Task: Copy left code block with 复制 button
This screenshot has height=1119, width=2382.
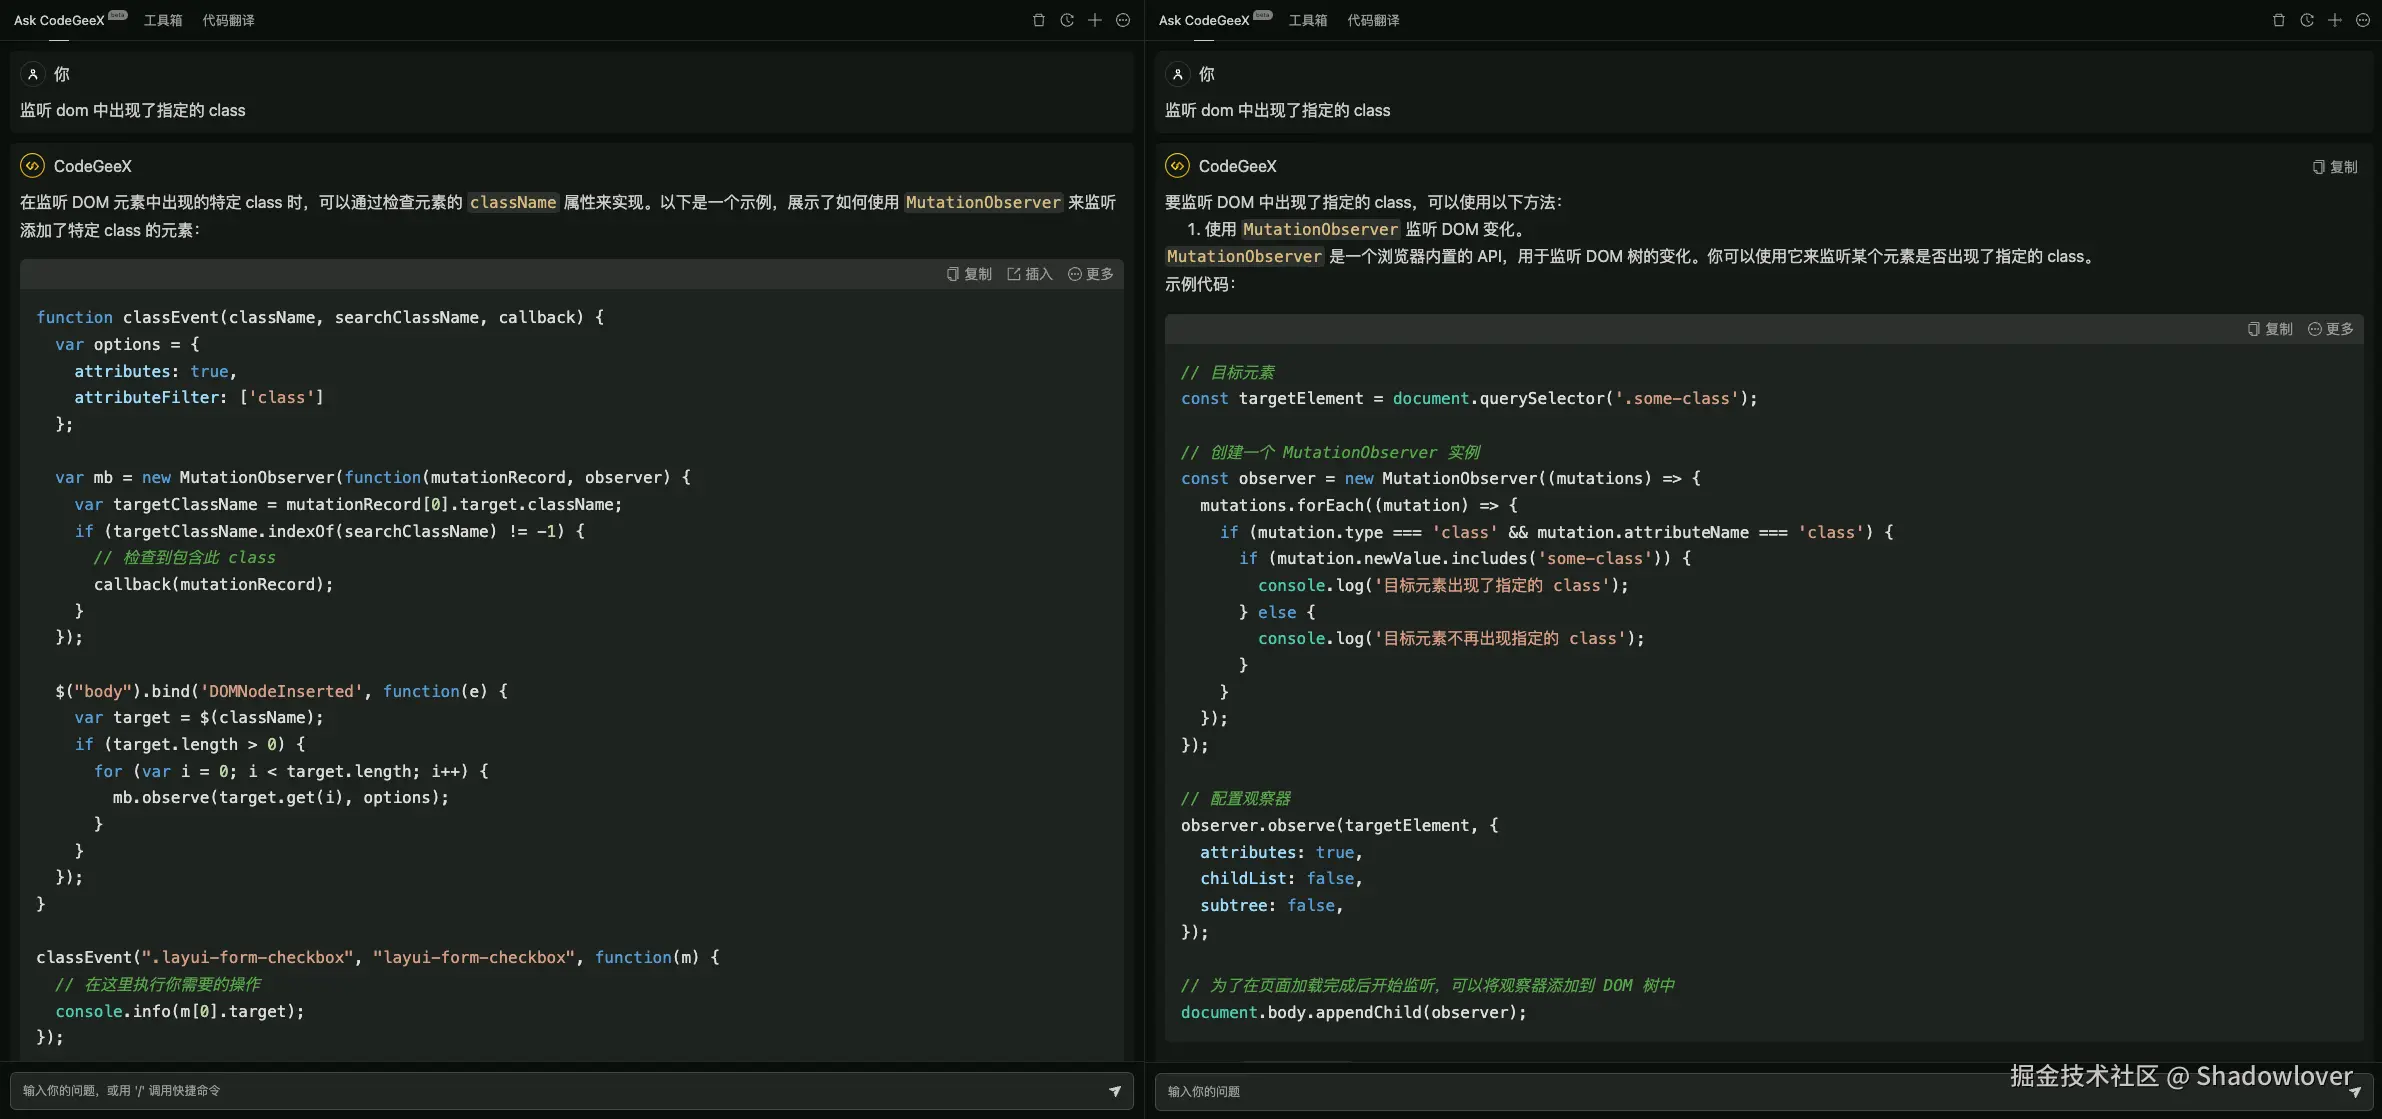Action: 969,274
